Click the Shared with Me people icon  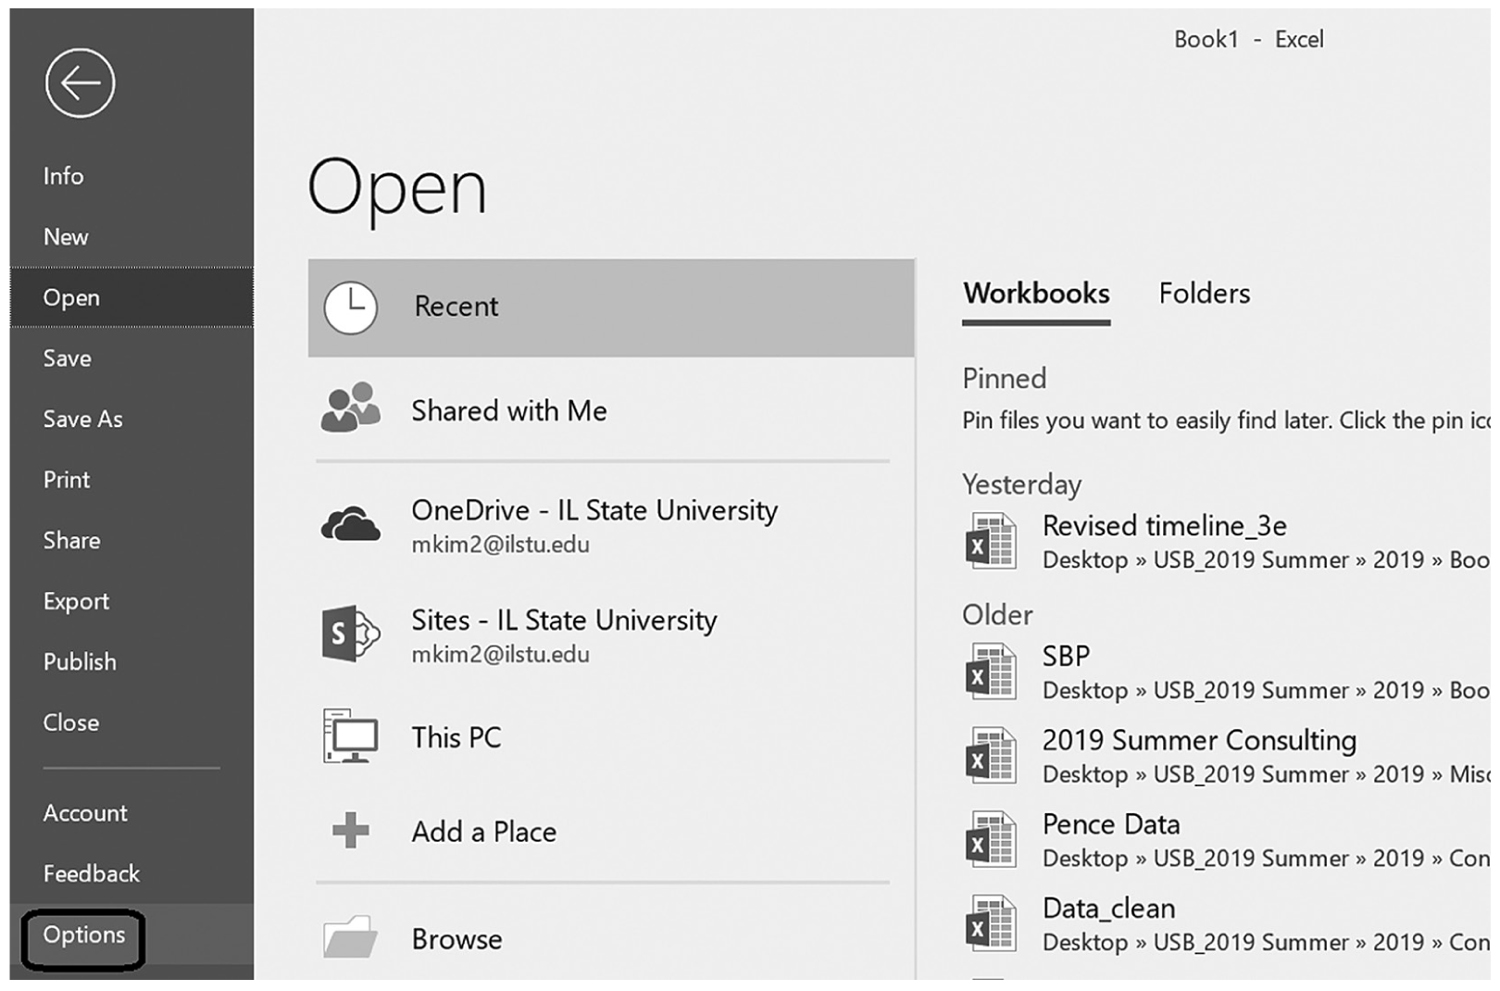pos(350,408)
